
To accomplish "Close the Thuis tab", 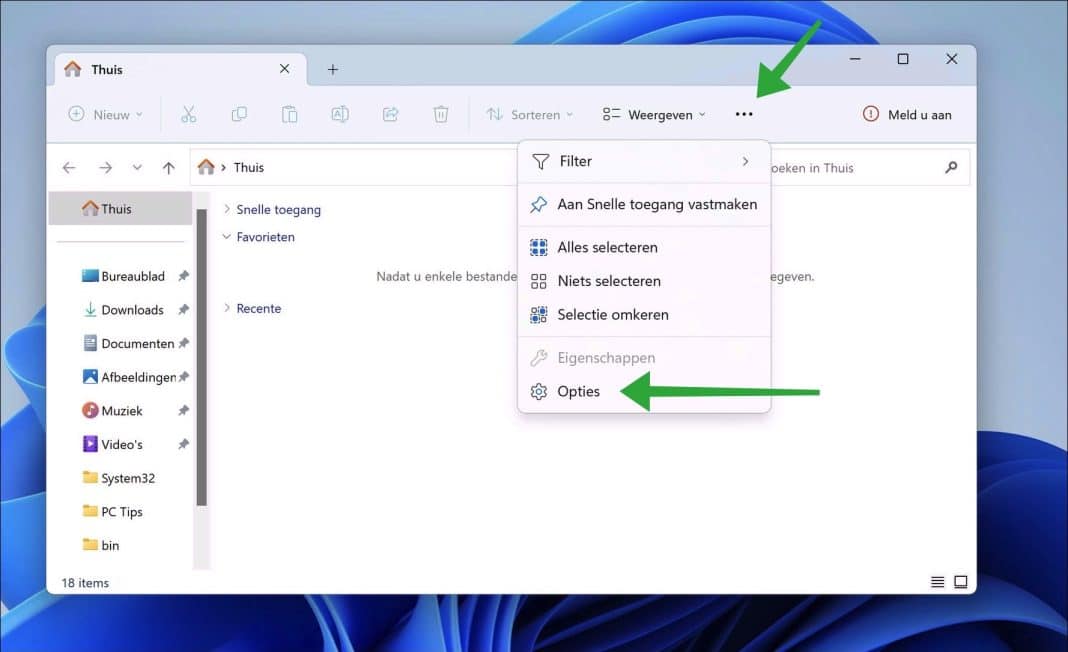I will point(284,69).
